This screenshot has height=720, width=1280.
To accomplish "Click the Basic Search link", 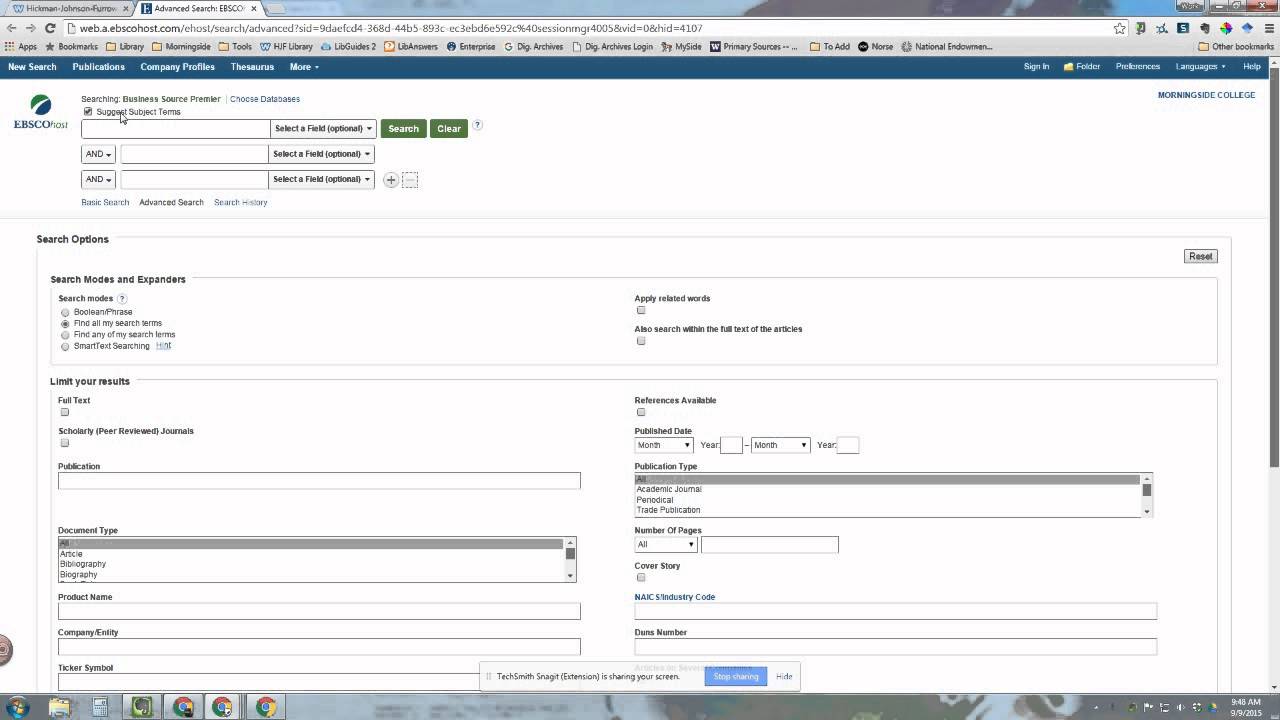I will tap(105, 202).
